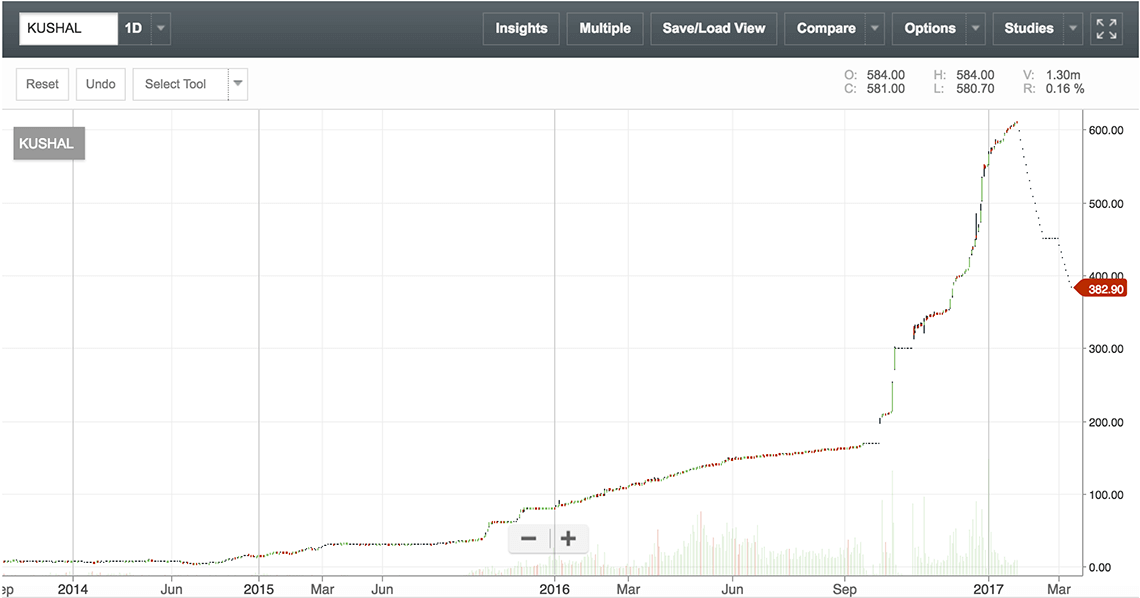Open the Compare dropdown arrow

click(x=875, y=29)
